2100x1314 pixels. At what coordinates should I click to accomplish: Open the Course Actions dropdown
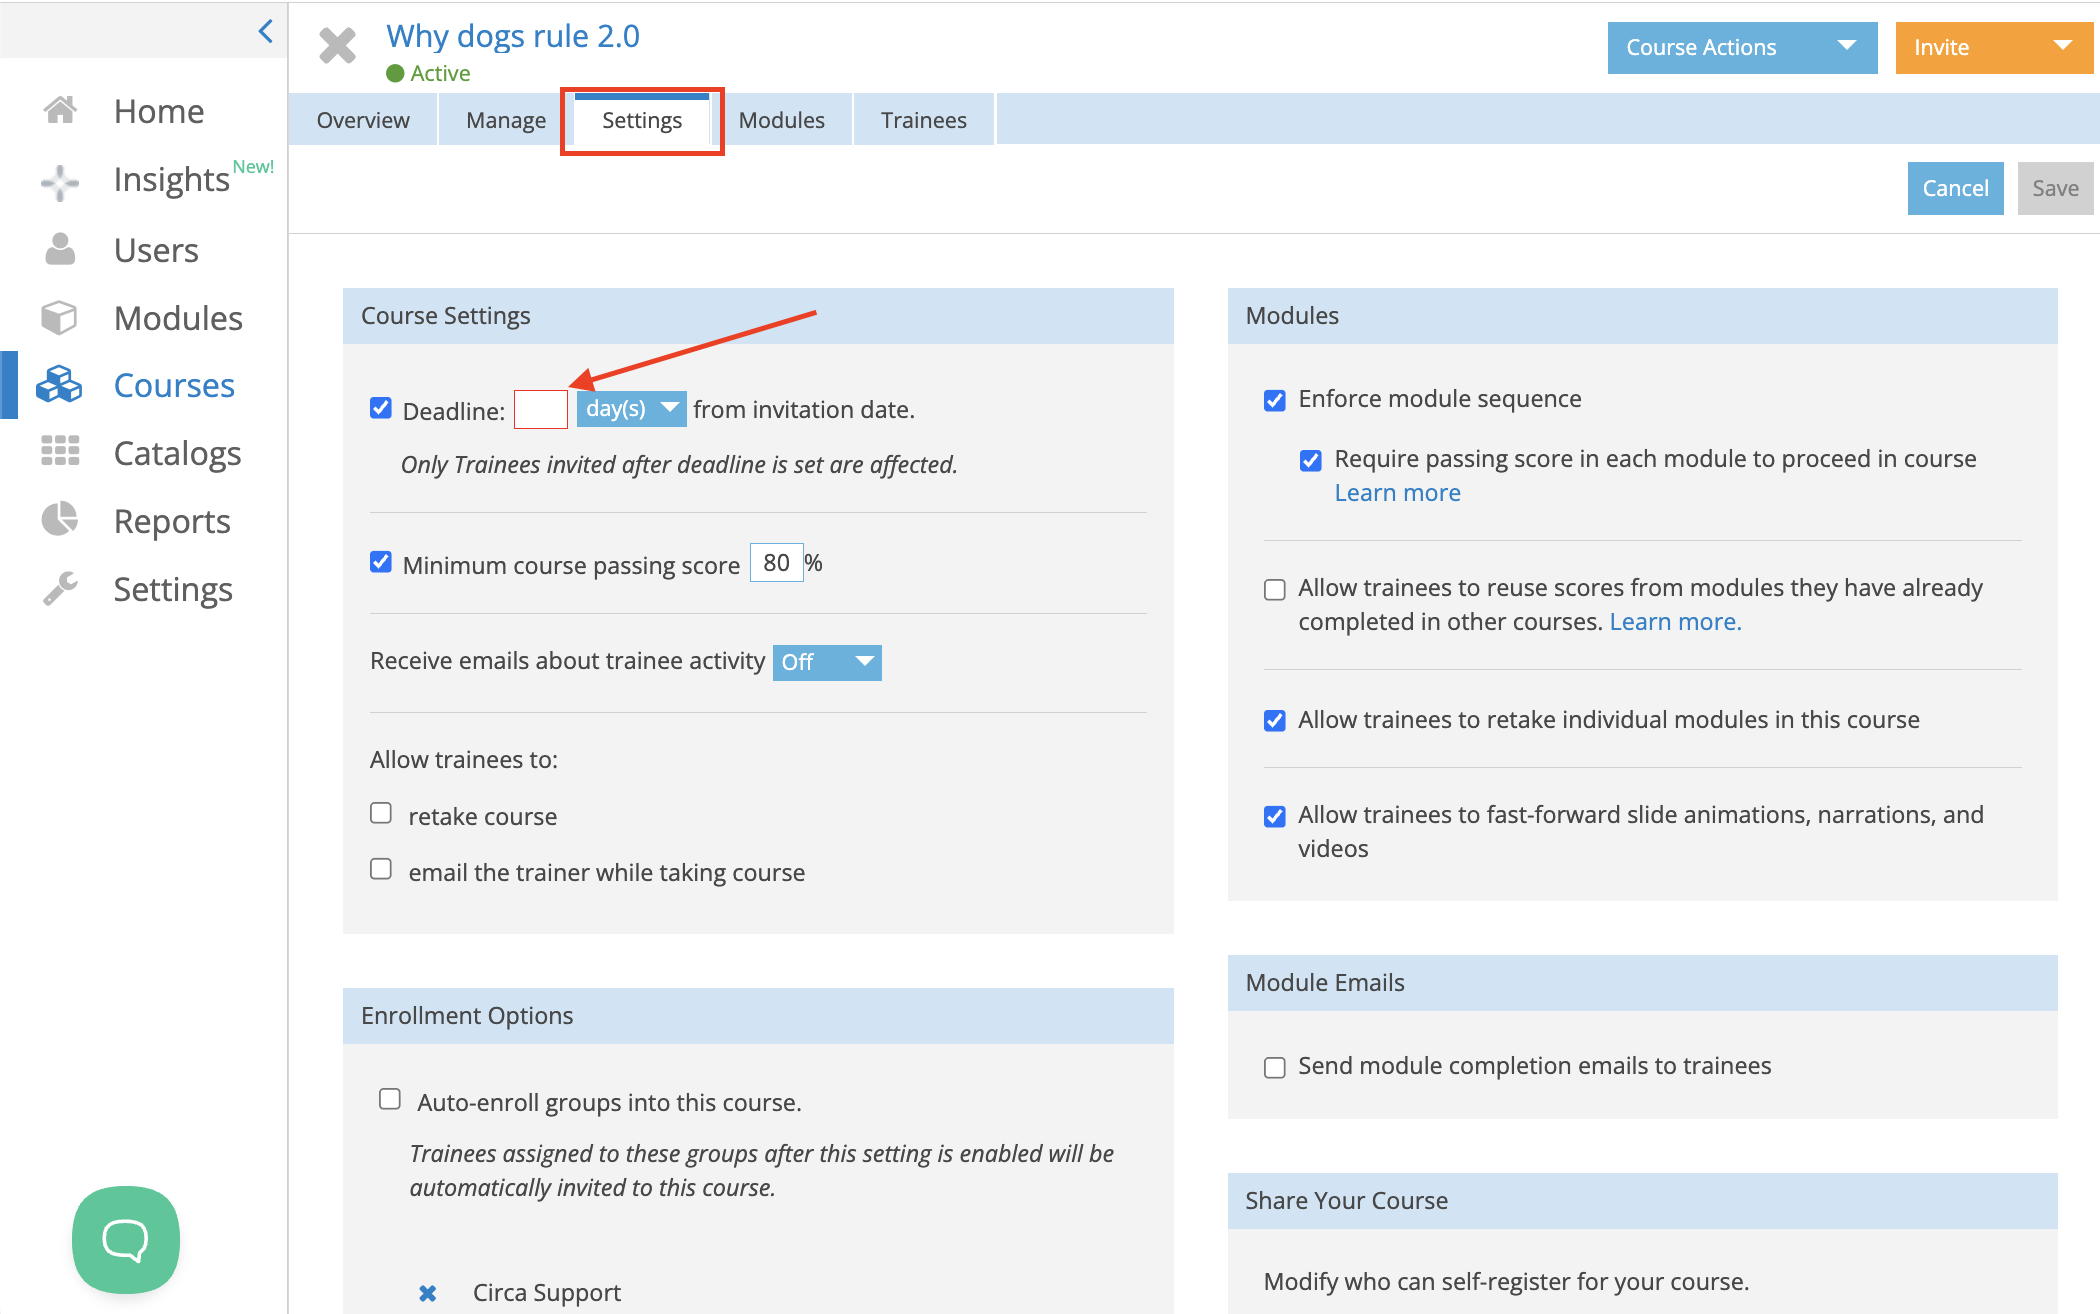tap(1742, 47)
